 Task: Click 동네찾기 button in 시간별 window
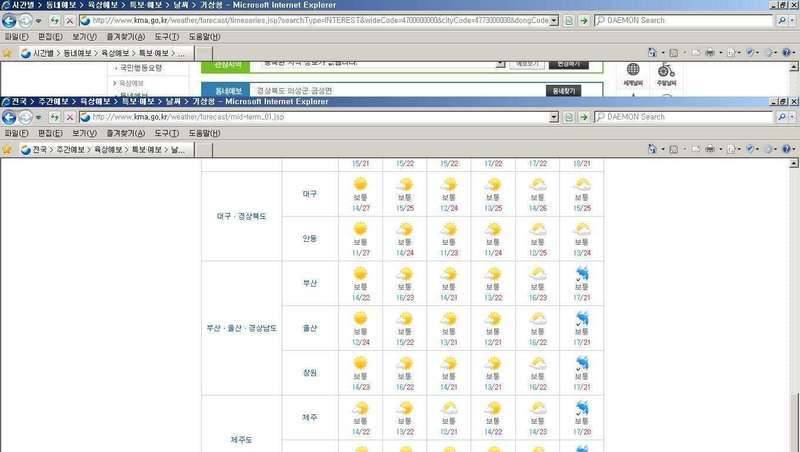click(563, 91)
